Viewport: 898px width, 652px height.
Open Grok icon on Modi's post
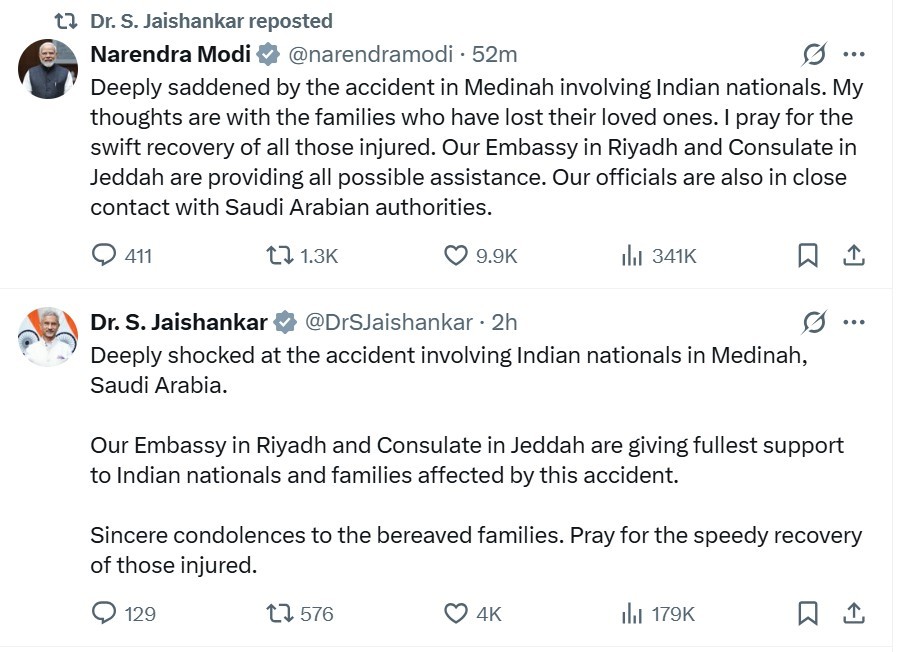click(815, 54)
